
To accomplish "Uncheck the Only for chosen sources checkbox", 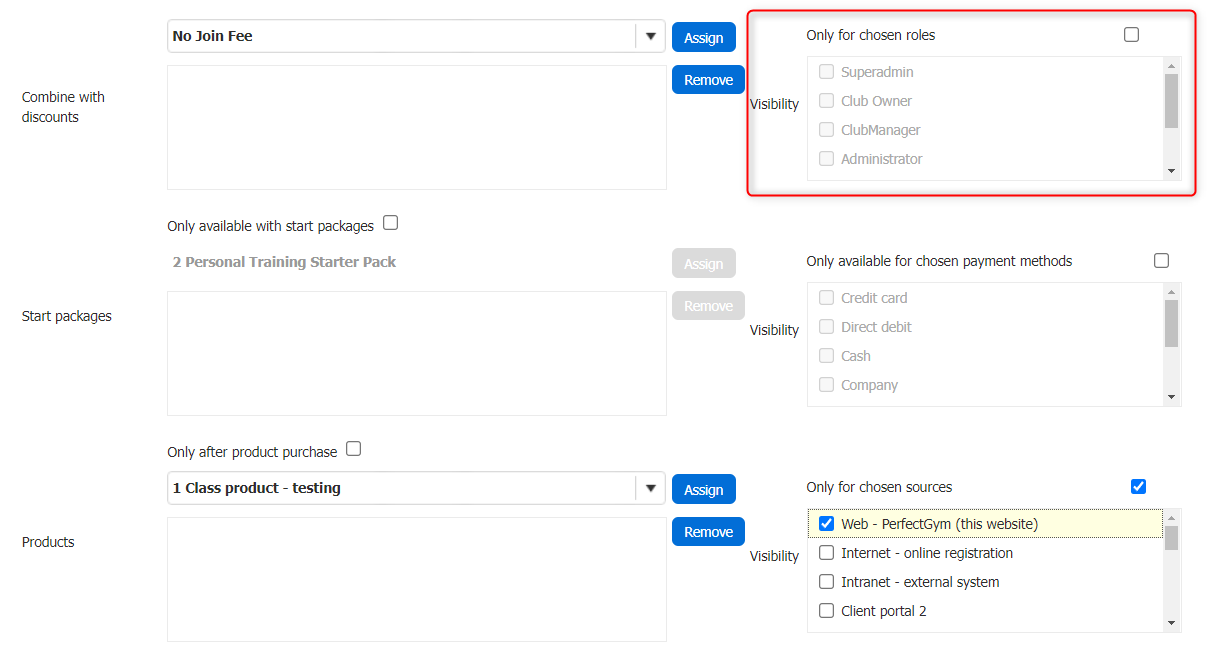I will pos(1138,487).
